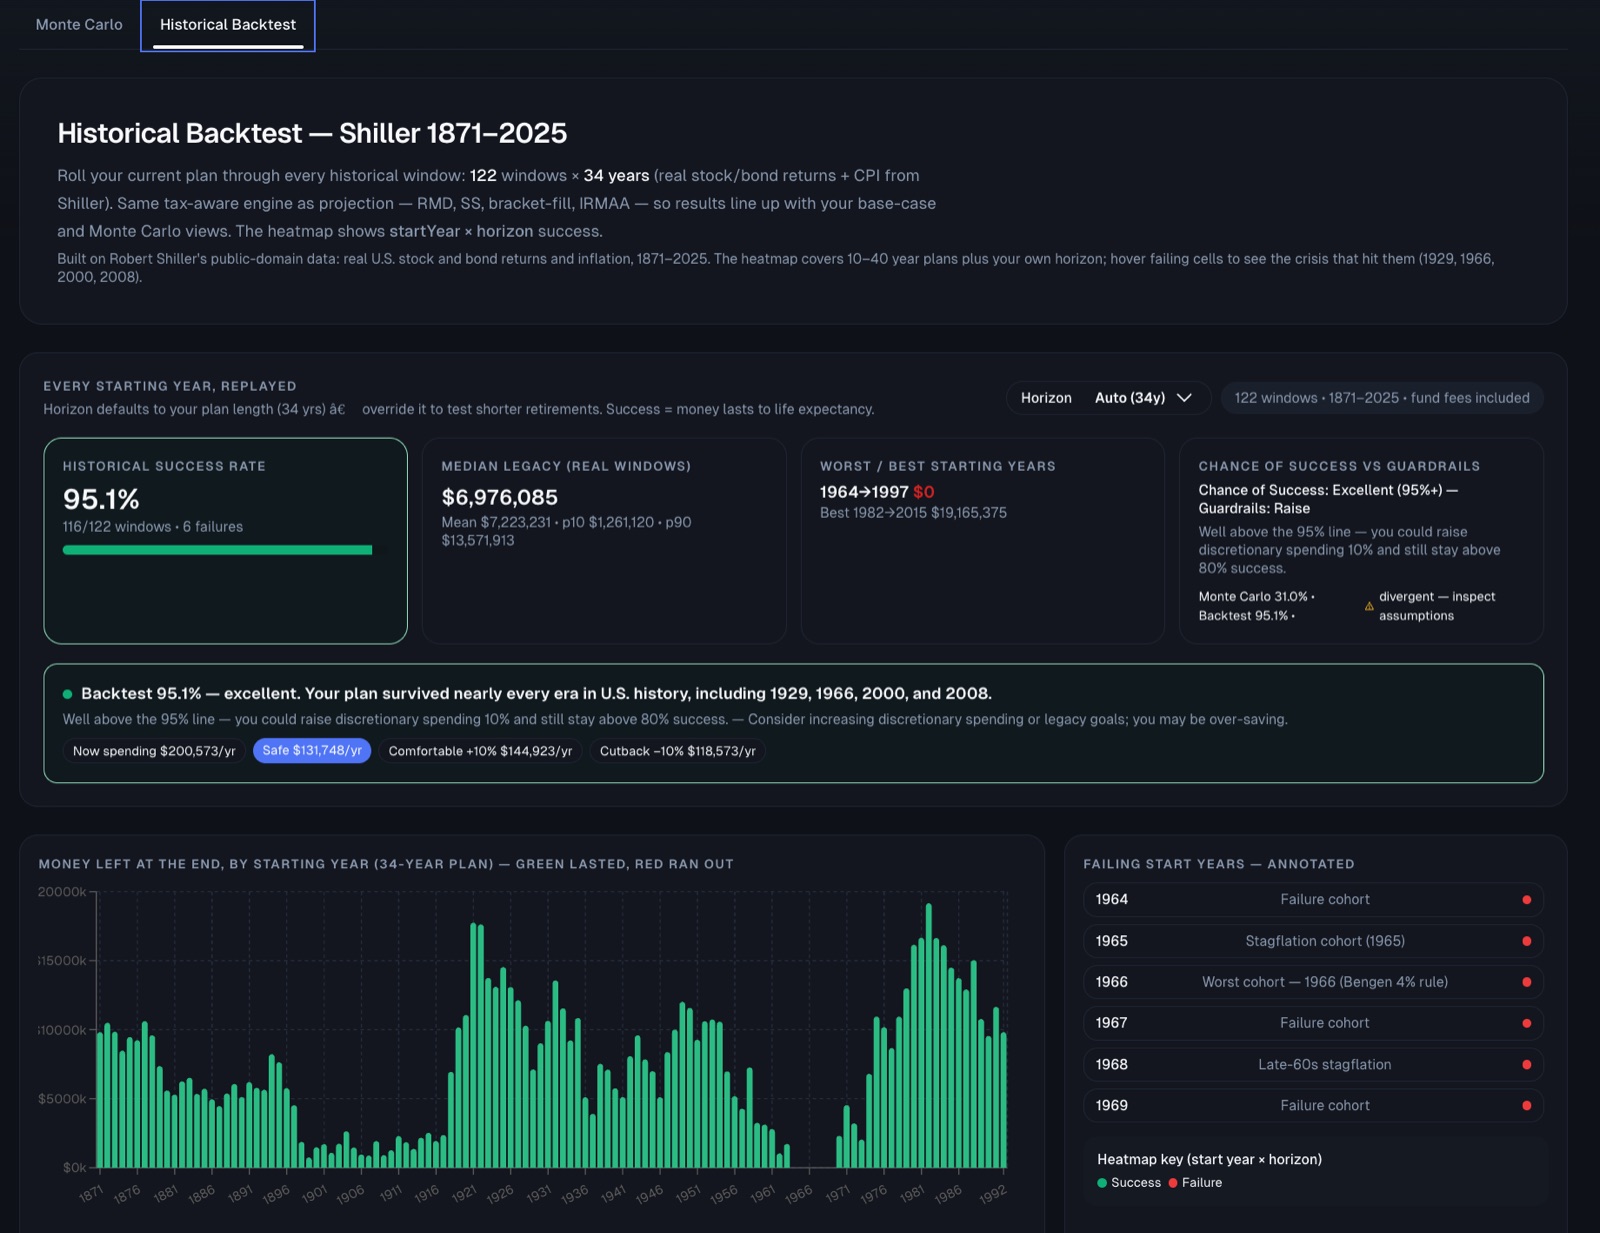Select the 1967 Failure cohort row
This screenshot has height=1233, width=1600.
[1313, 1023]
